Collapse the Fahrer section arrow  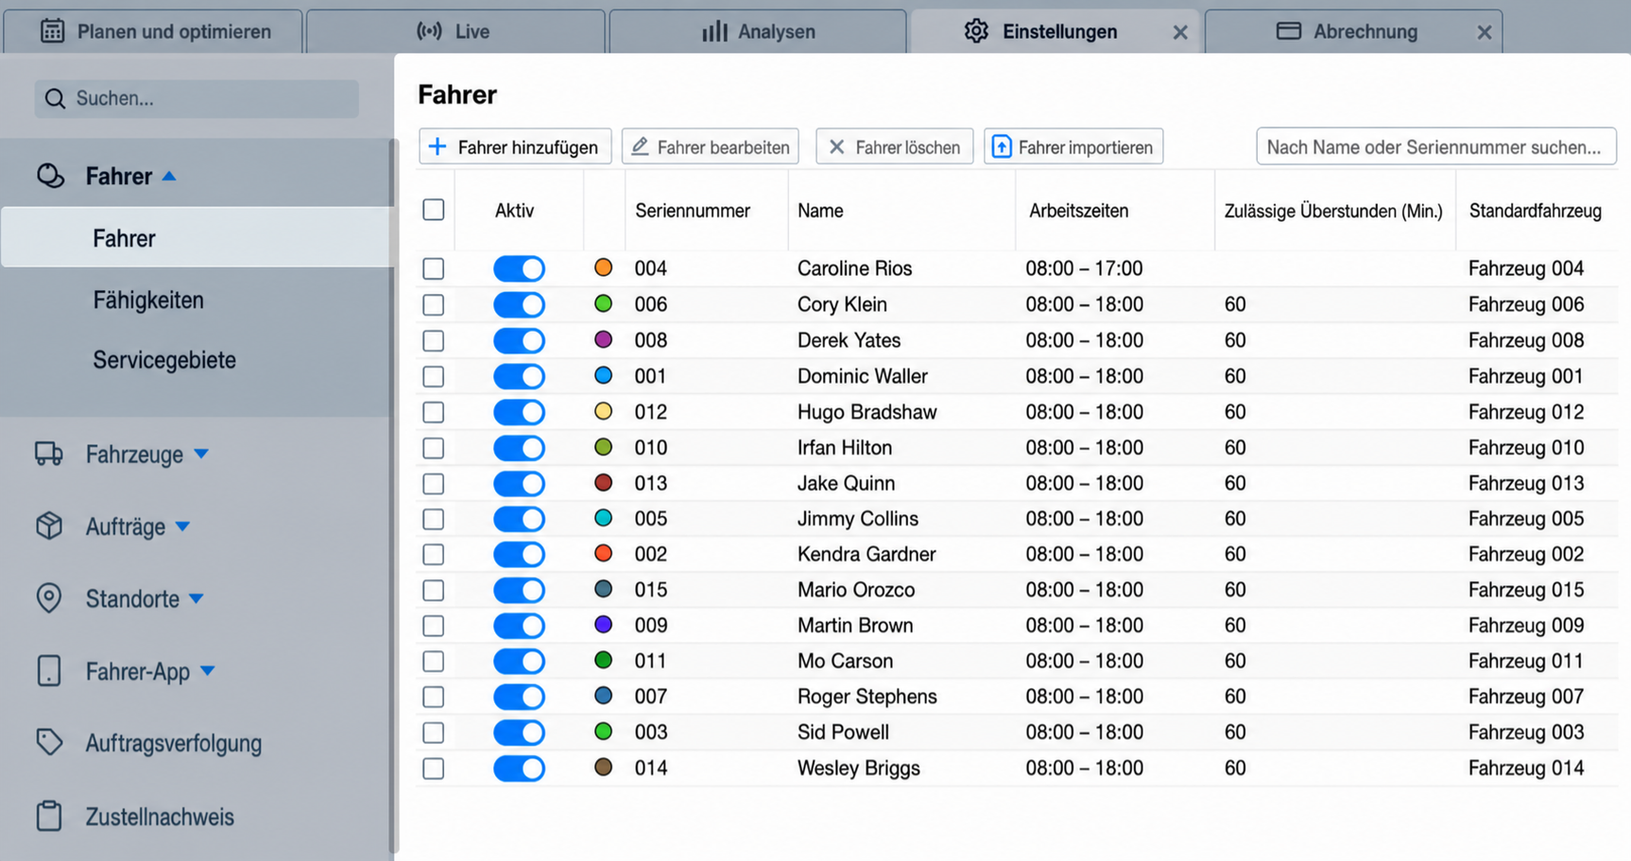point(169,176)
